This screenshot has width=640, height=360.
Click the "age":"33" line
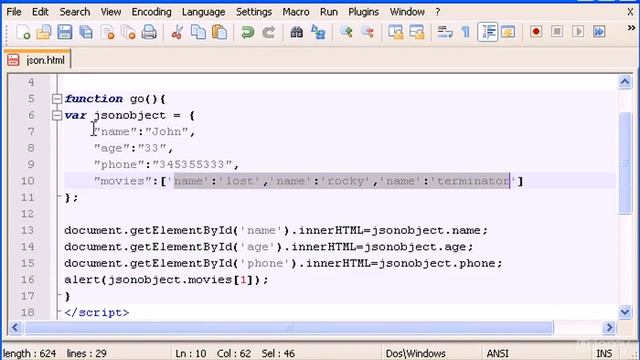point(133,148)
